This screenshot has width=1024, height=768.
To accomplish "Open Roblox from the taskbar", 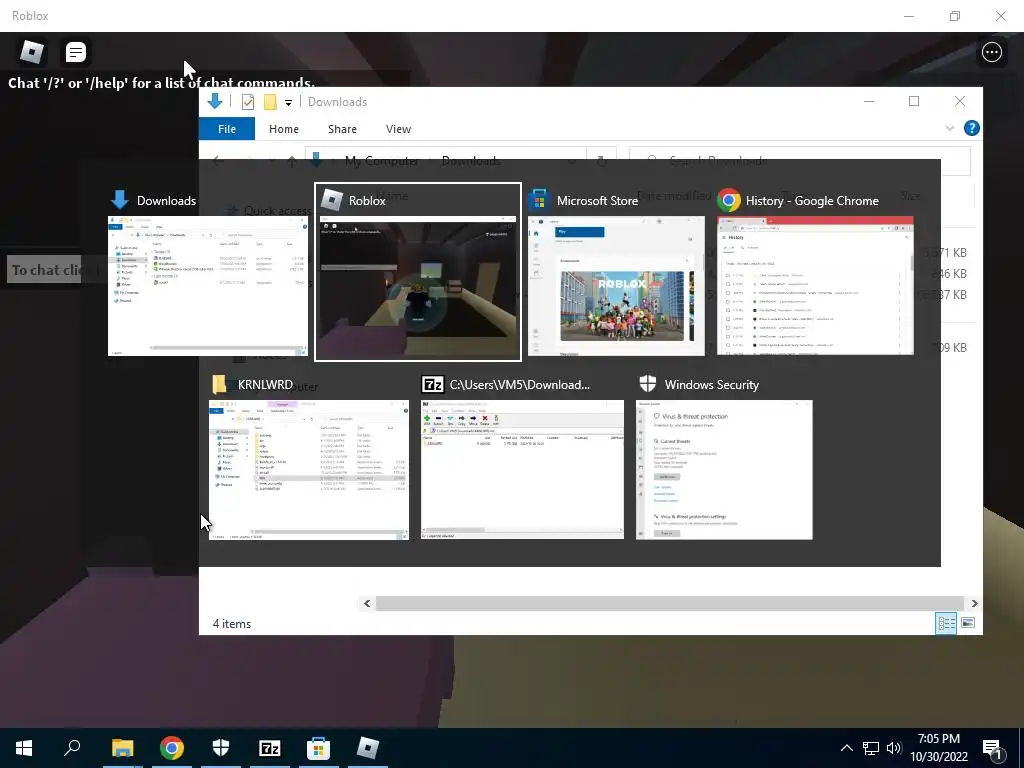I will [368, 748].
